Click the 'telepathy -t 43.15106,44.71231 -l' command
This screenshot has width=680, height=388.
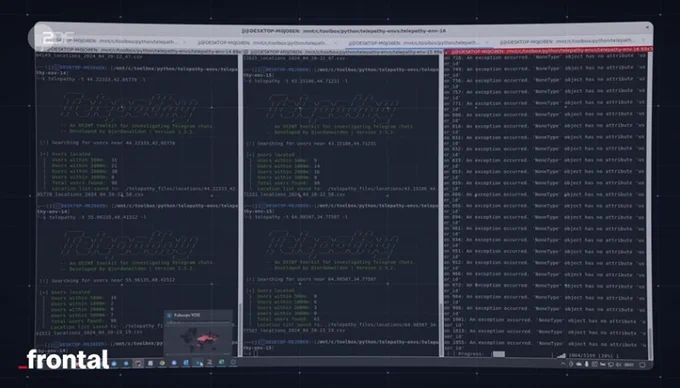tap(301, 81)
